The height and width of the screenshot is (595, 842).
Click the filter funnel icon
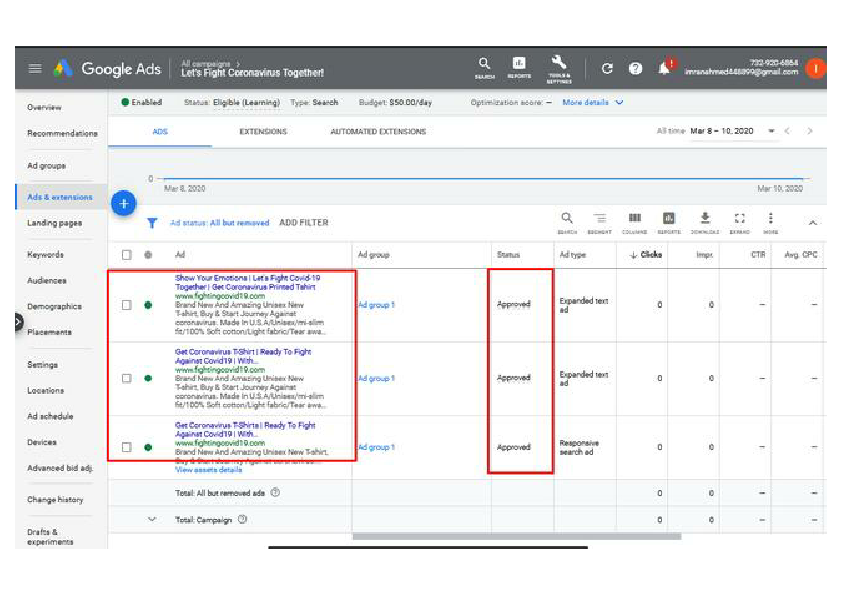tap(152, 223)
